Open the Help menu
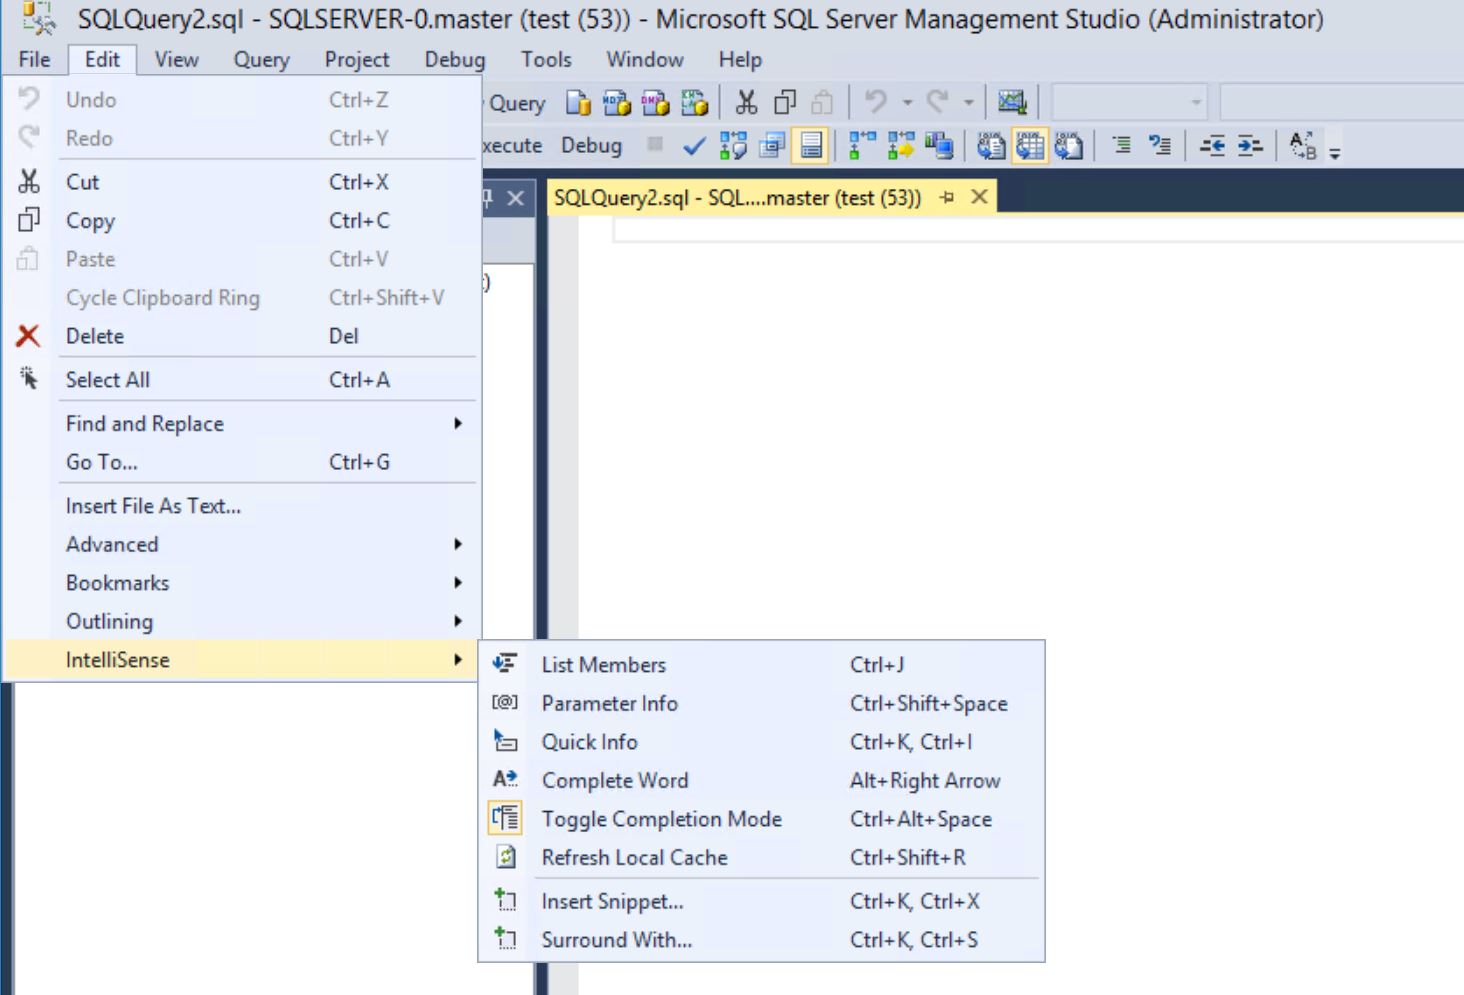 point(740,59)
